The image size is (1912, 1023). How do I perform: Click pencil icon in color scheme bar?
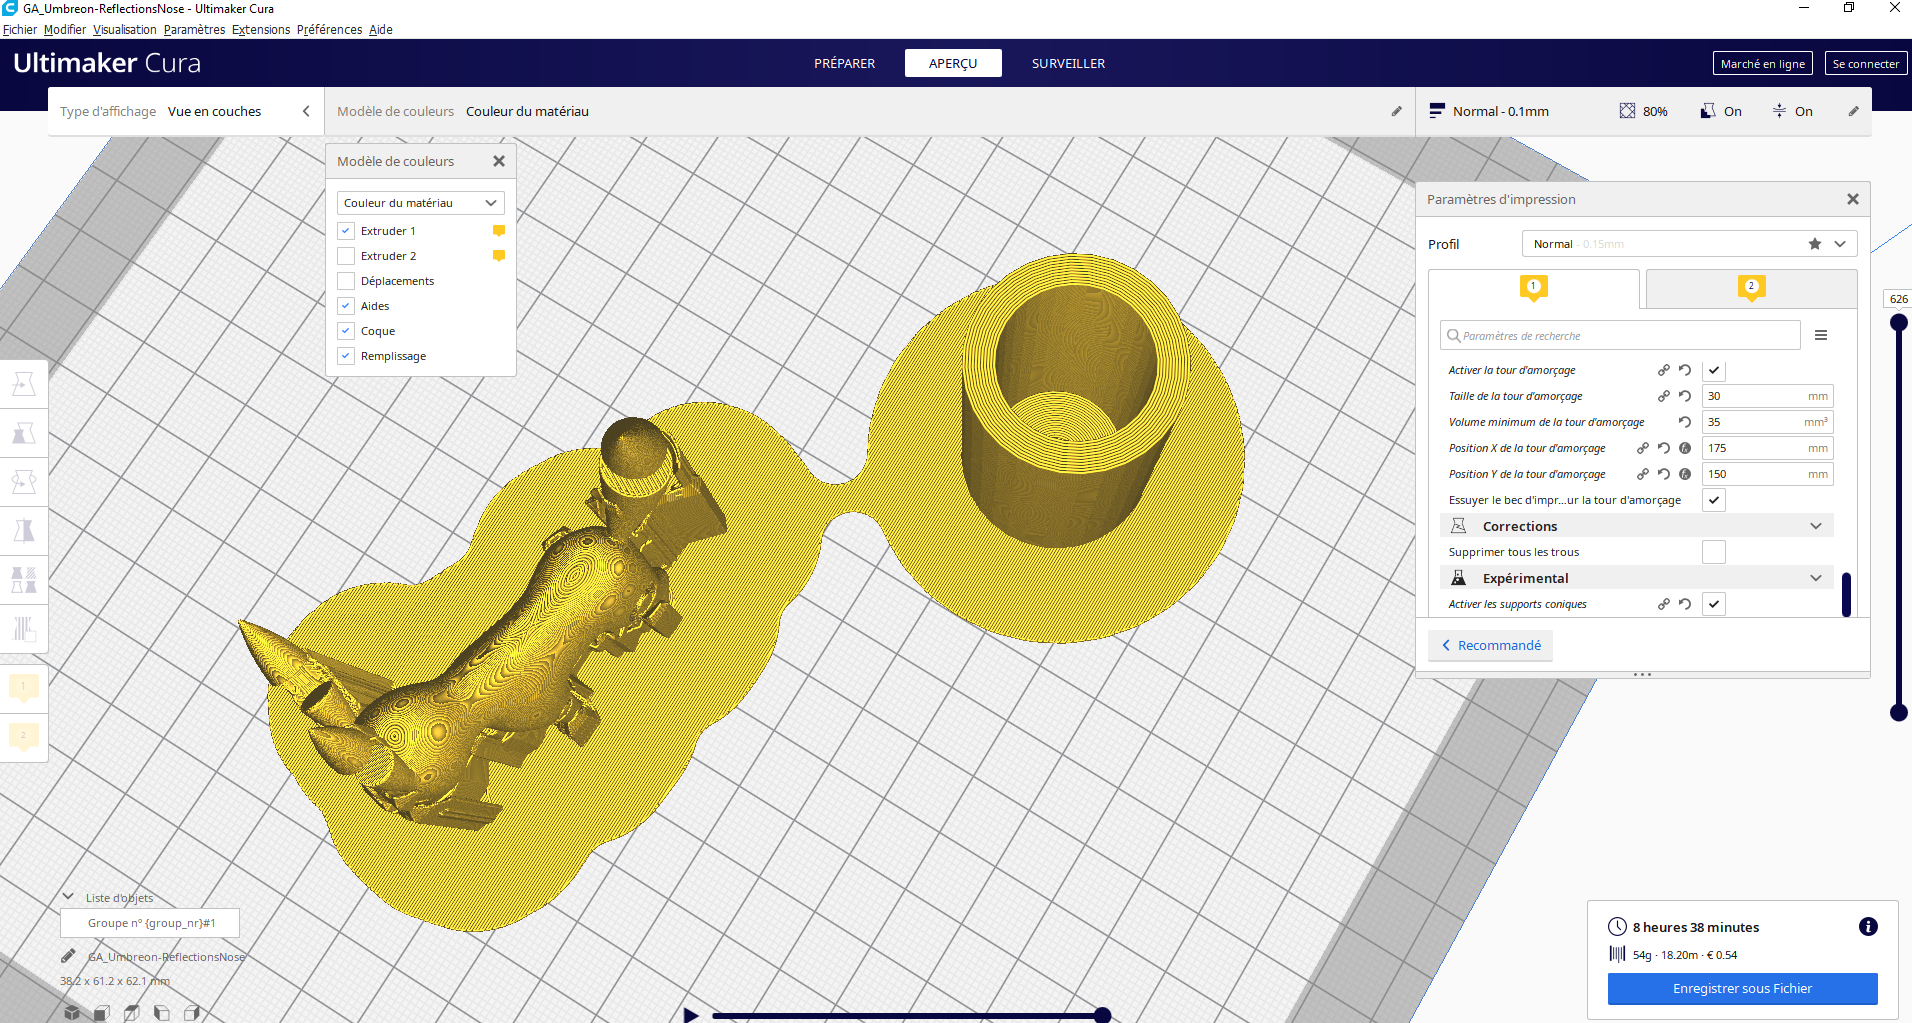pyautogui.click(x=1397, y=111)
